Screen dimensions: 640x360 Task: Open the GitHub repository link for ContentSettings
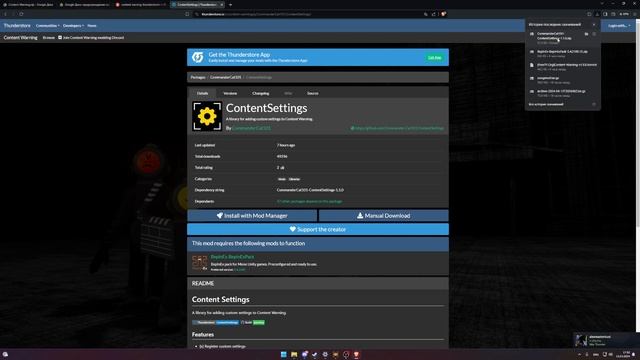[397, 128]
